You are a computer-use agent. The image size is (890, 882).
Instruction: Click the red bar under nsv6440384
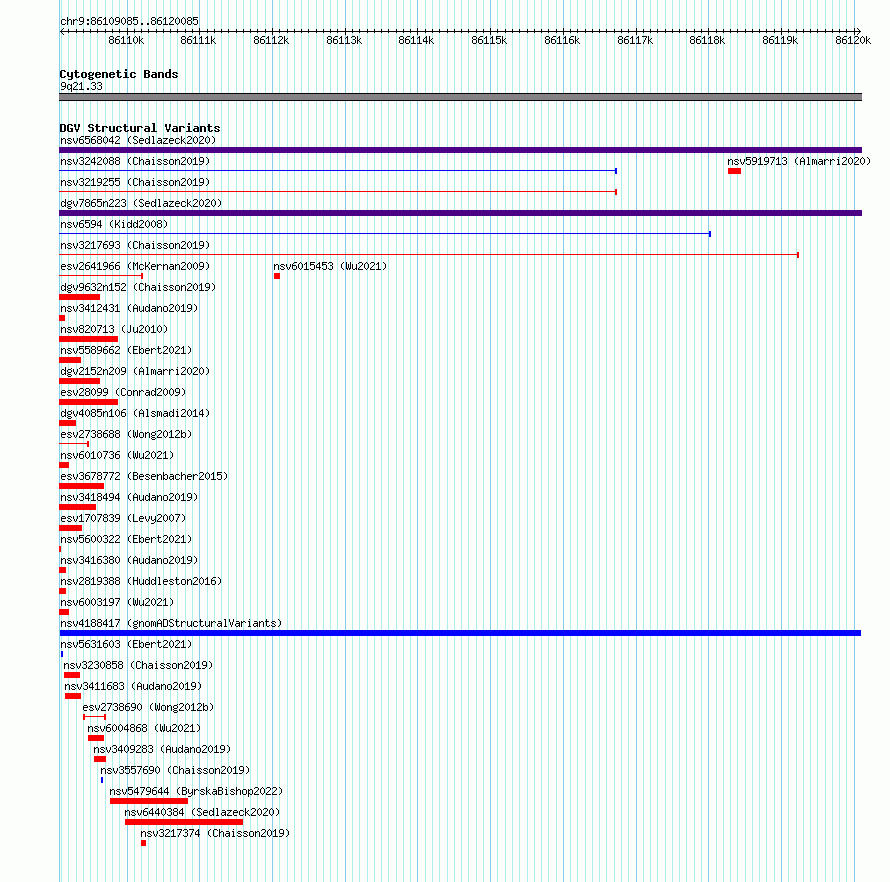[184, 822]
